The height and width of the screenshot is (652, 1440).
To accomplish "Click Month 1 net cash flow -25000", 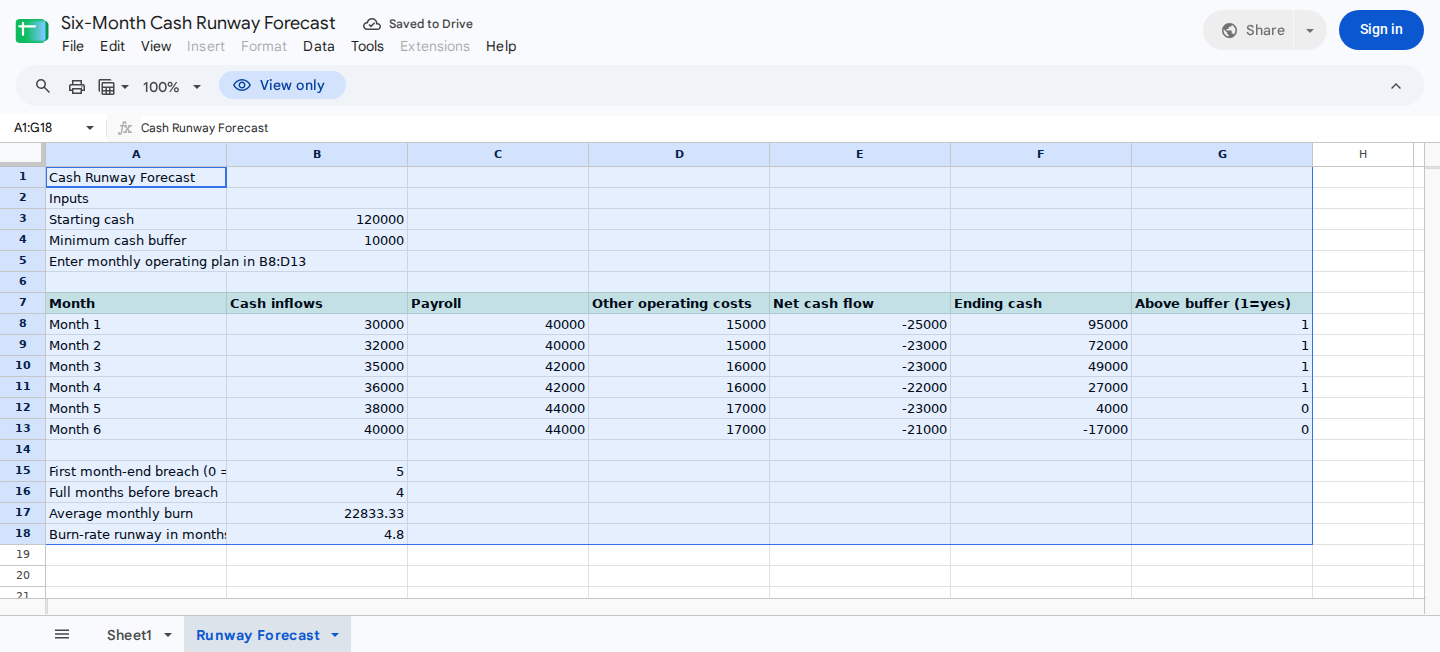I will click(860, 324).
